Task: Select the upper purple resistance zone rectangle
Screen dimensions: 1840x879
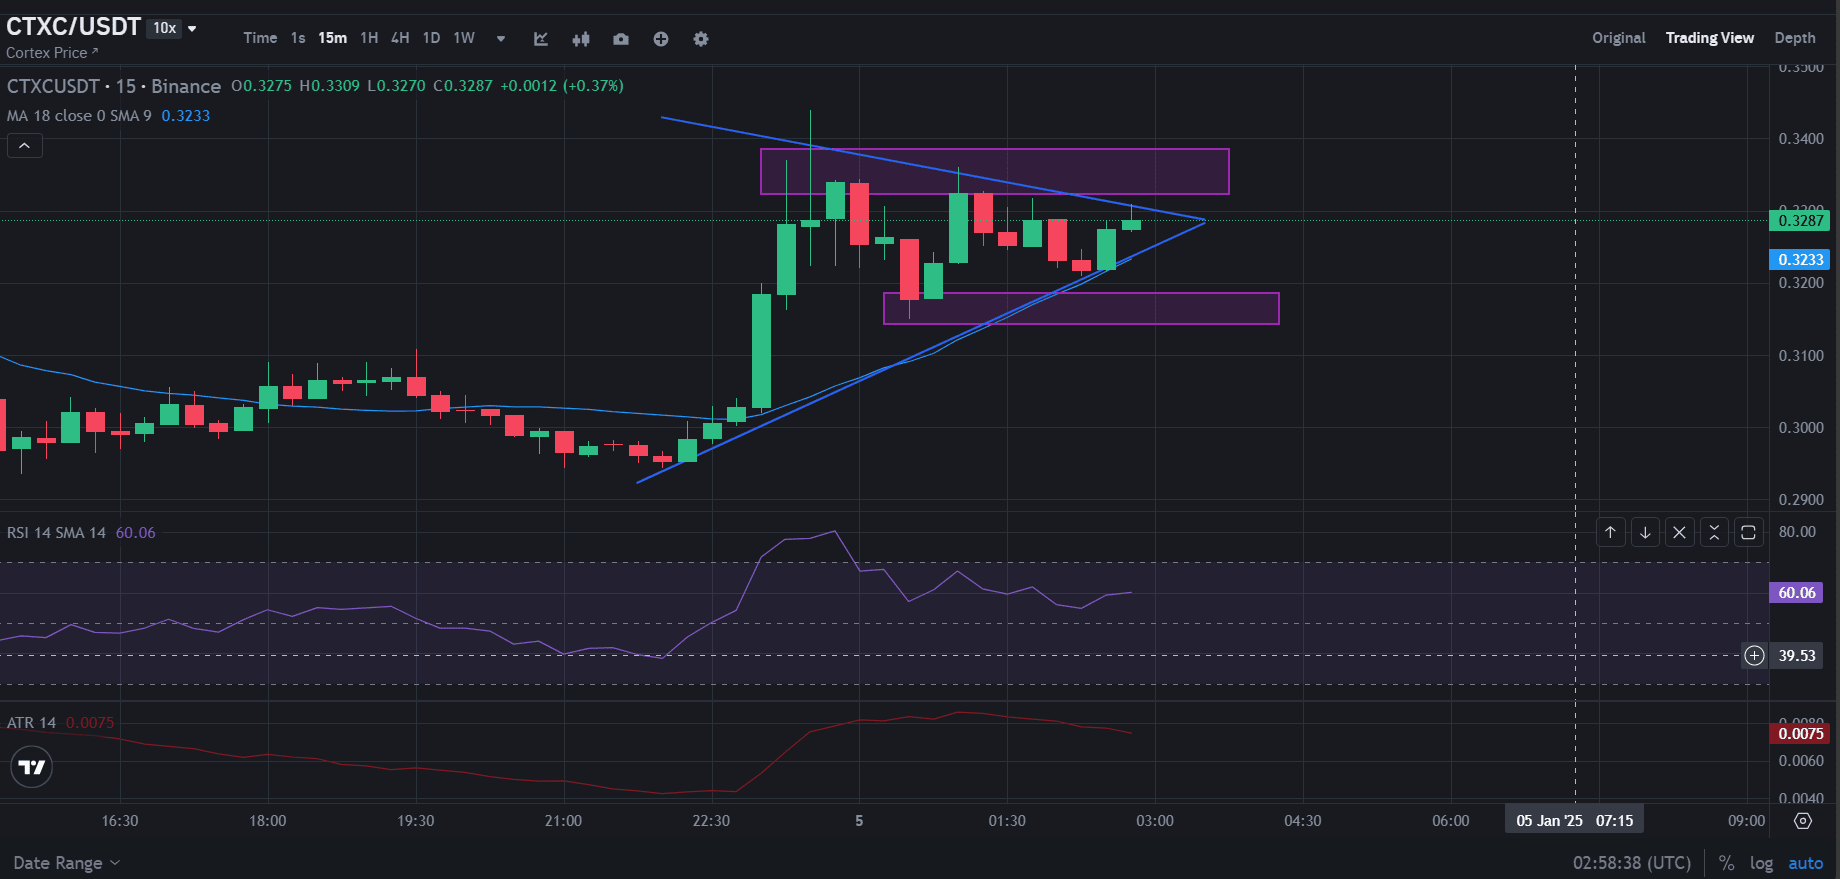Action: (994, 171)
